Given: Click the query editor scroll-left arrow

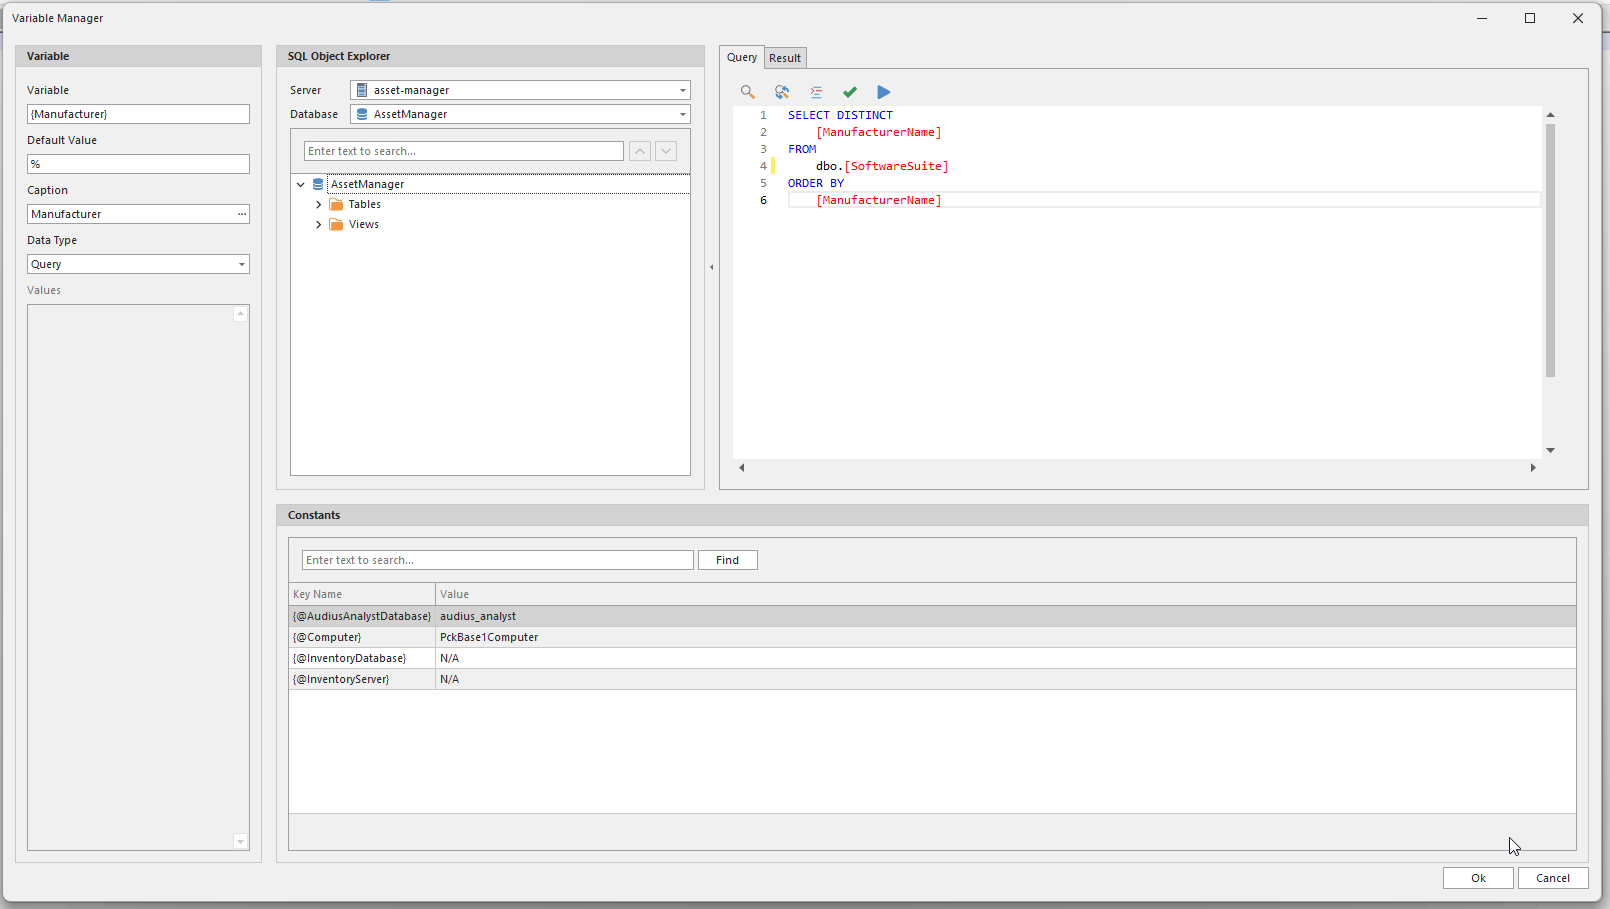Looking at the screenshot, I should click(x=741, y=467).
